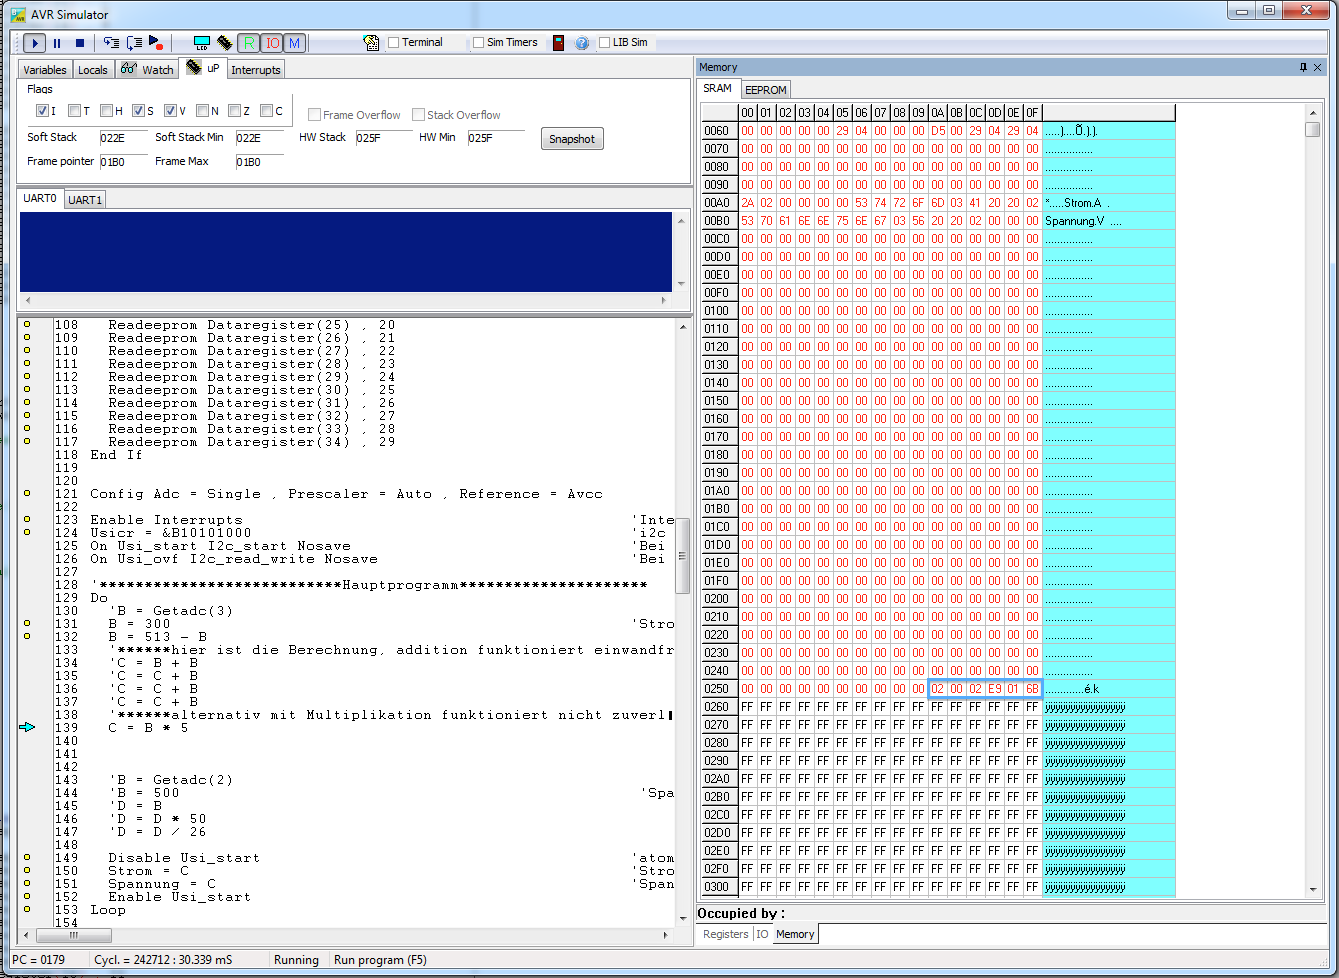The height and width of the screenshot is (978, 1339).
Task: Switch to the Interrupts tab
Action: click(256, 70)
